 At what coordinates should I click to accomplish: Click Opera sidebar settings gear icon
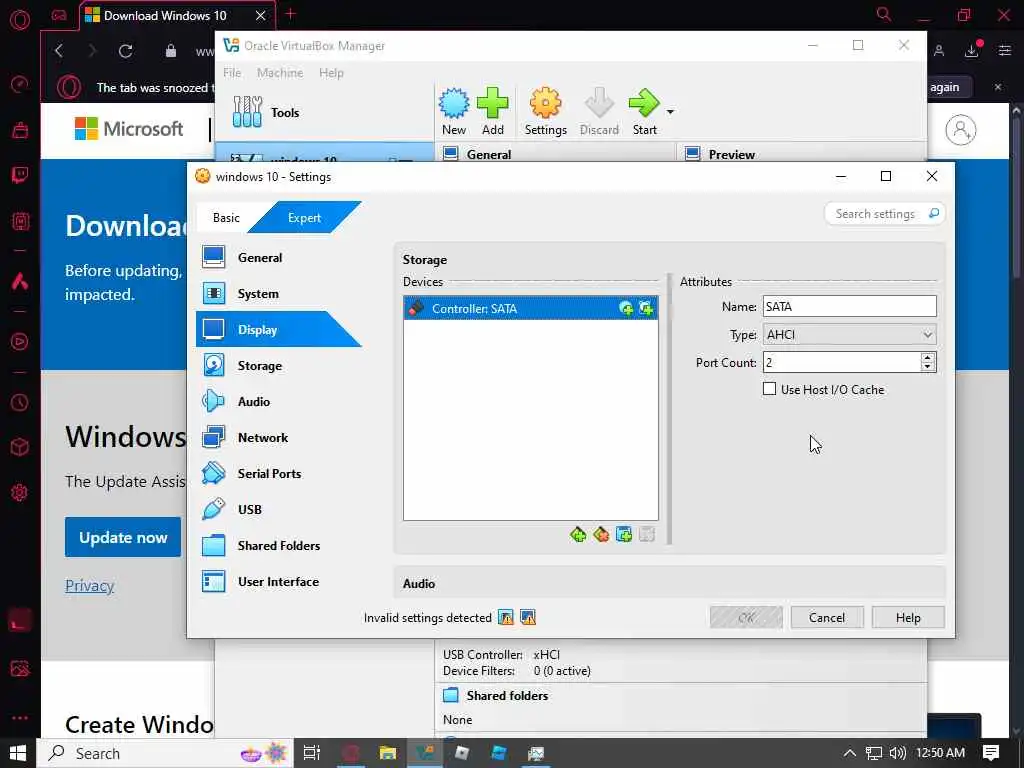tap(20, 492)
